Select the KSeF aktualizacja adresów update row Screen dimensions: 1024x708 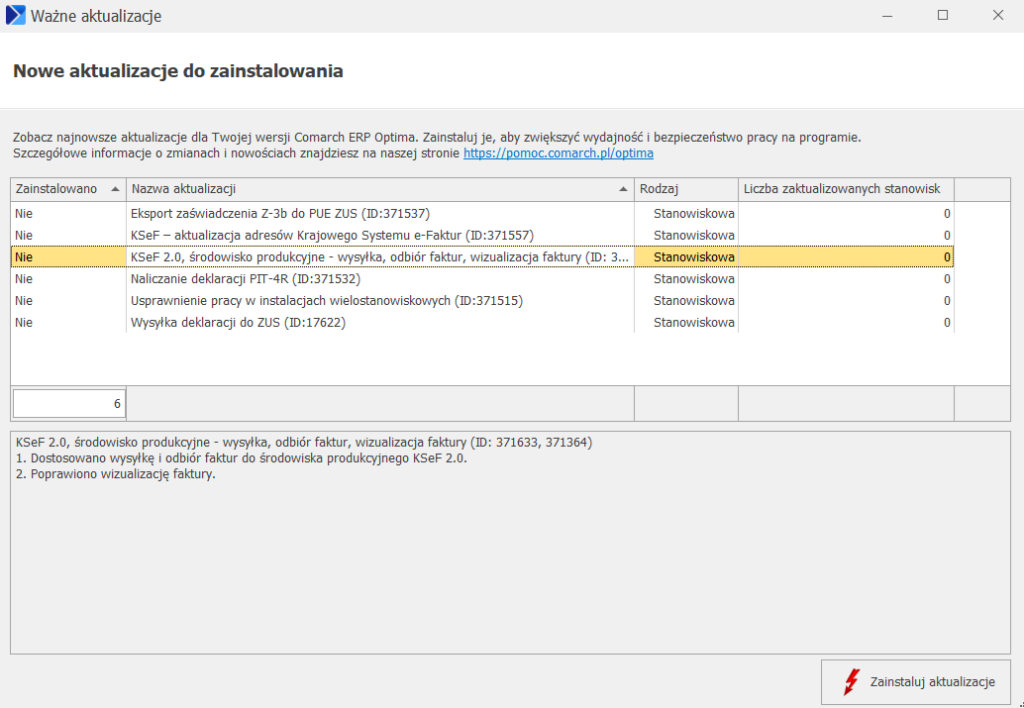(x=332, y=235)
